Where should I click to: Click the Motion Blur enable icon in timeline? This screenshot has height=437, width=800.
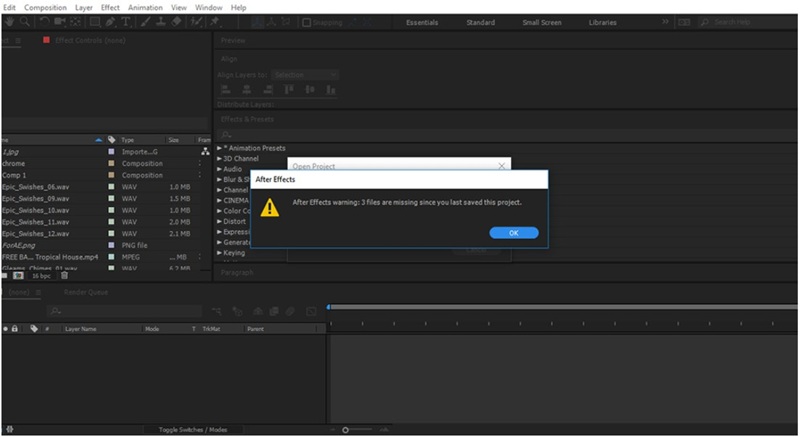[290, 311]
